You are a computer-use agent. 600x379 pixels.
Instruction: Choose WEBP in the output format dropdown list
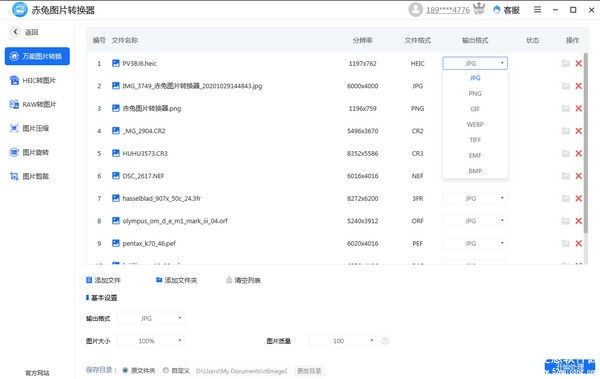pyautogui.click(x=475, y=124)
